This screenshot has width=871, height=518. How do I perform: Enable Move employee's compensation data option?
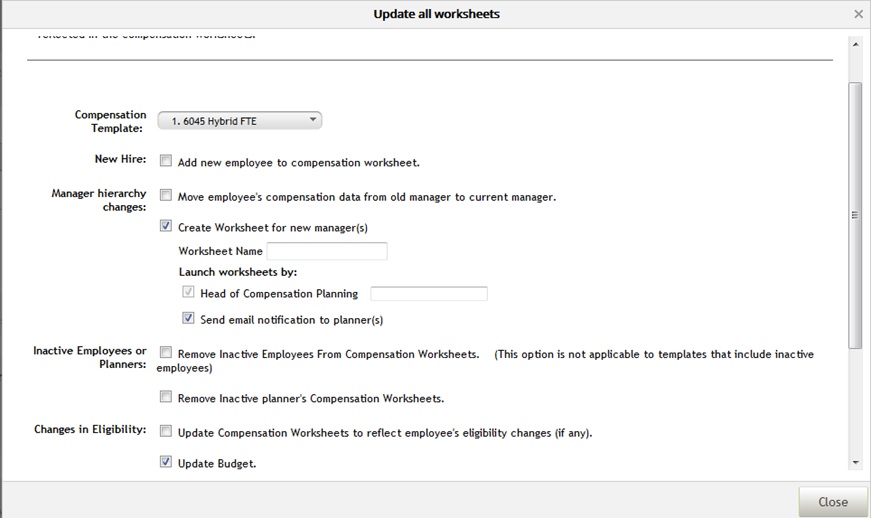pyautogui.click(x=166, y=195)
